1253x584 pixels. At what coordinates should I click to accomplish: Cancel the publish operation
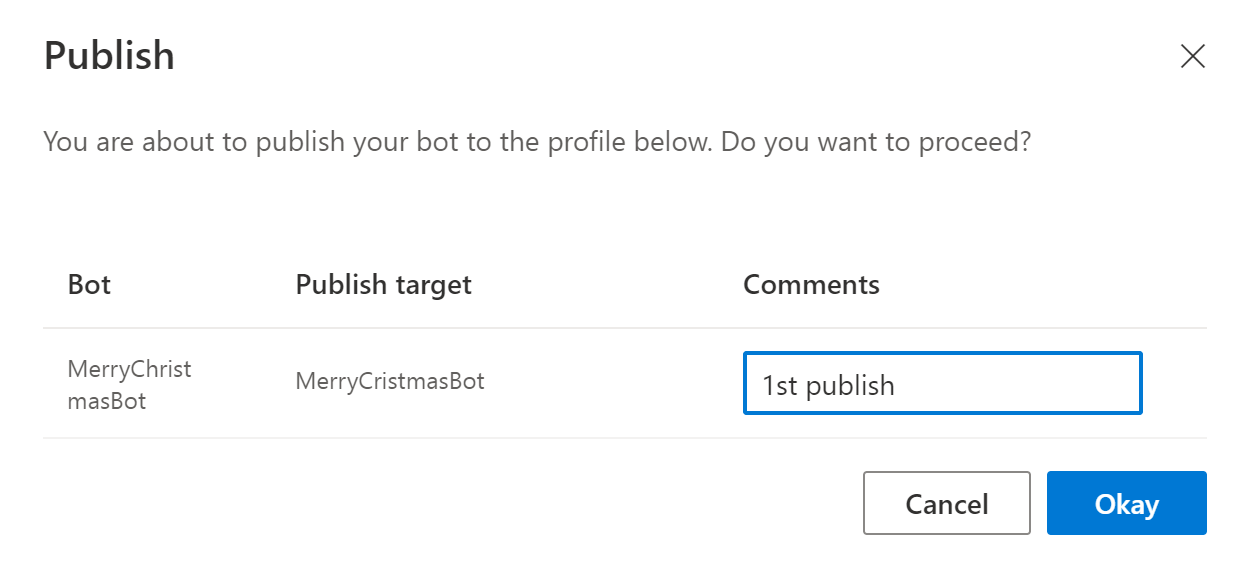946,503
